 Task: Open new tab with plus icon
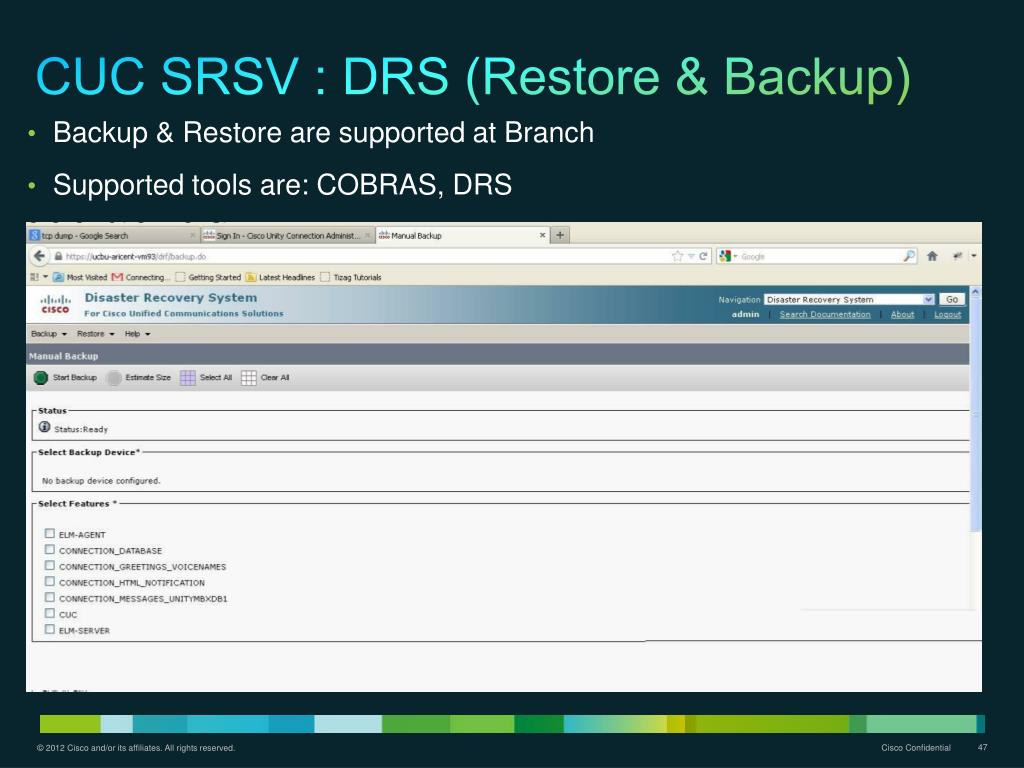tap(560, 235)
